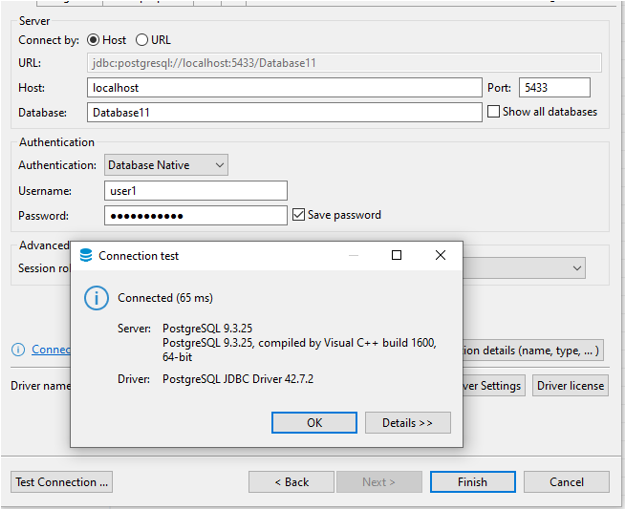Cancel the connection wizard
Viewport: 626px width, 509px height.
point(567,482)
